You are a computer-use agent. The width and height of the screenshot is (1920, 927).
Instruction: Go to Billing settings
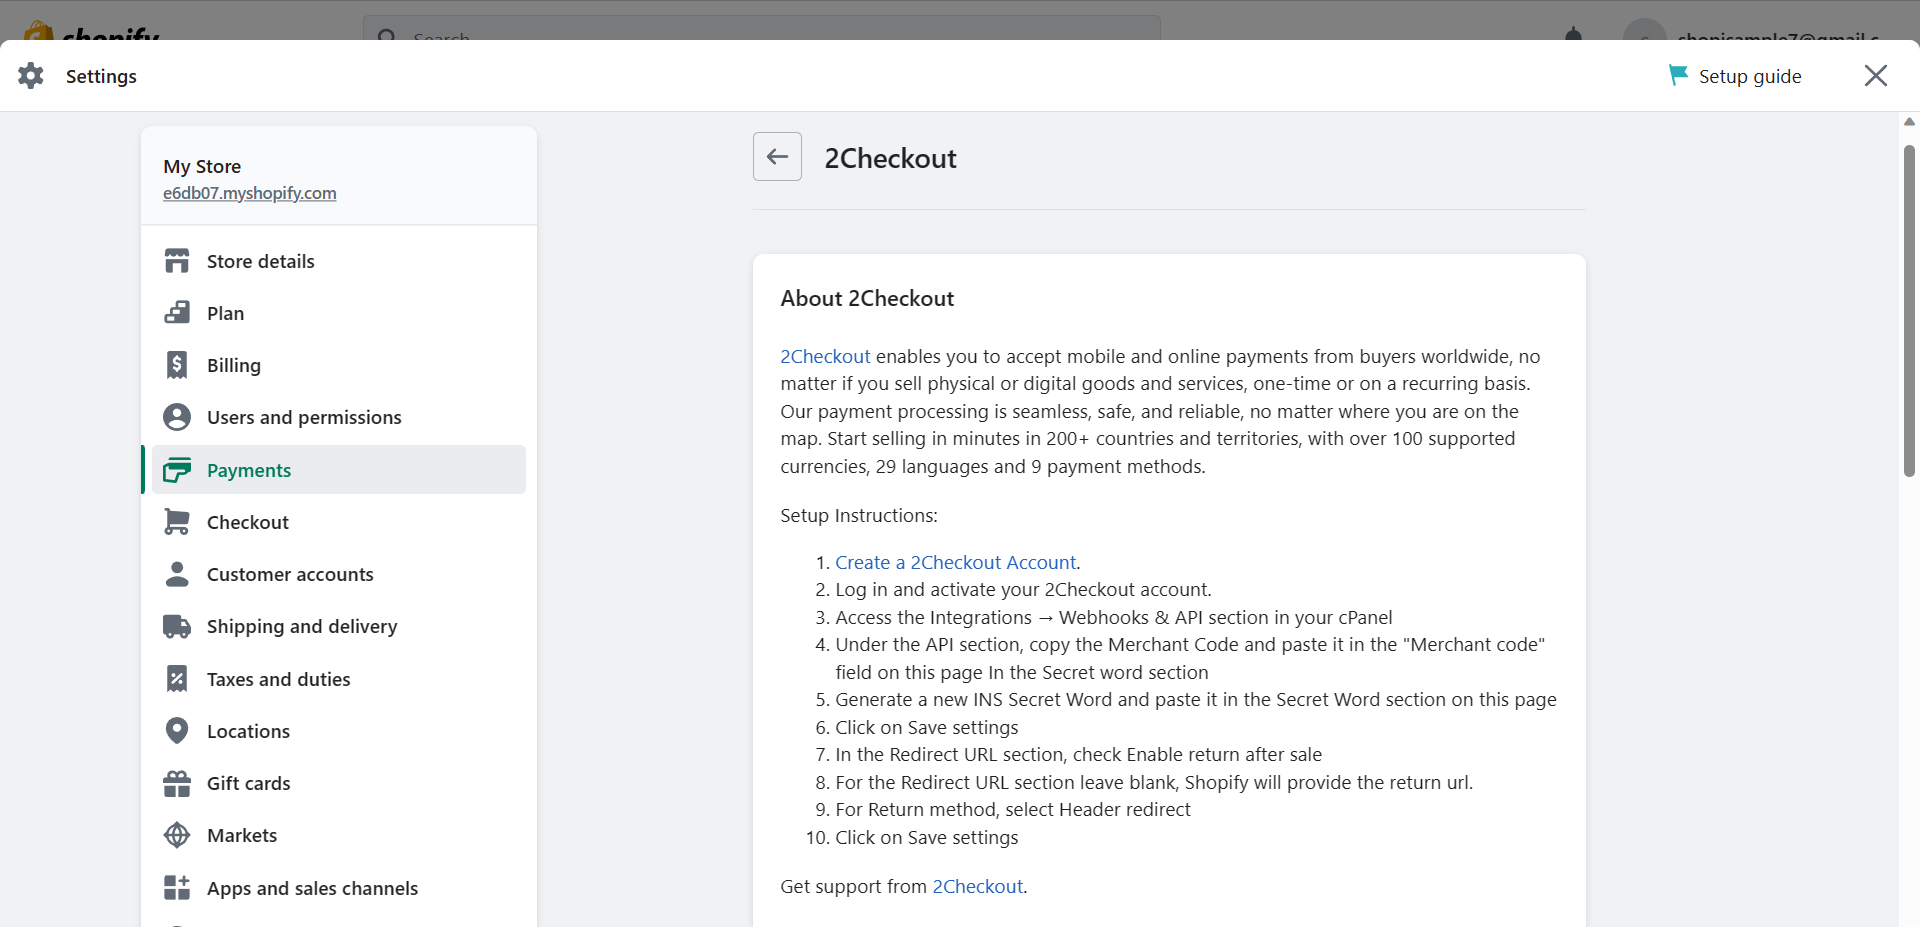[x=339, y=365]
